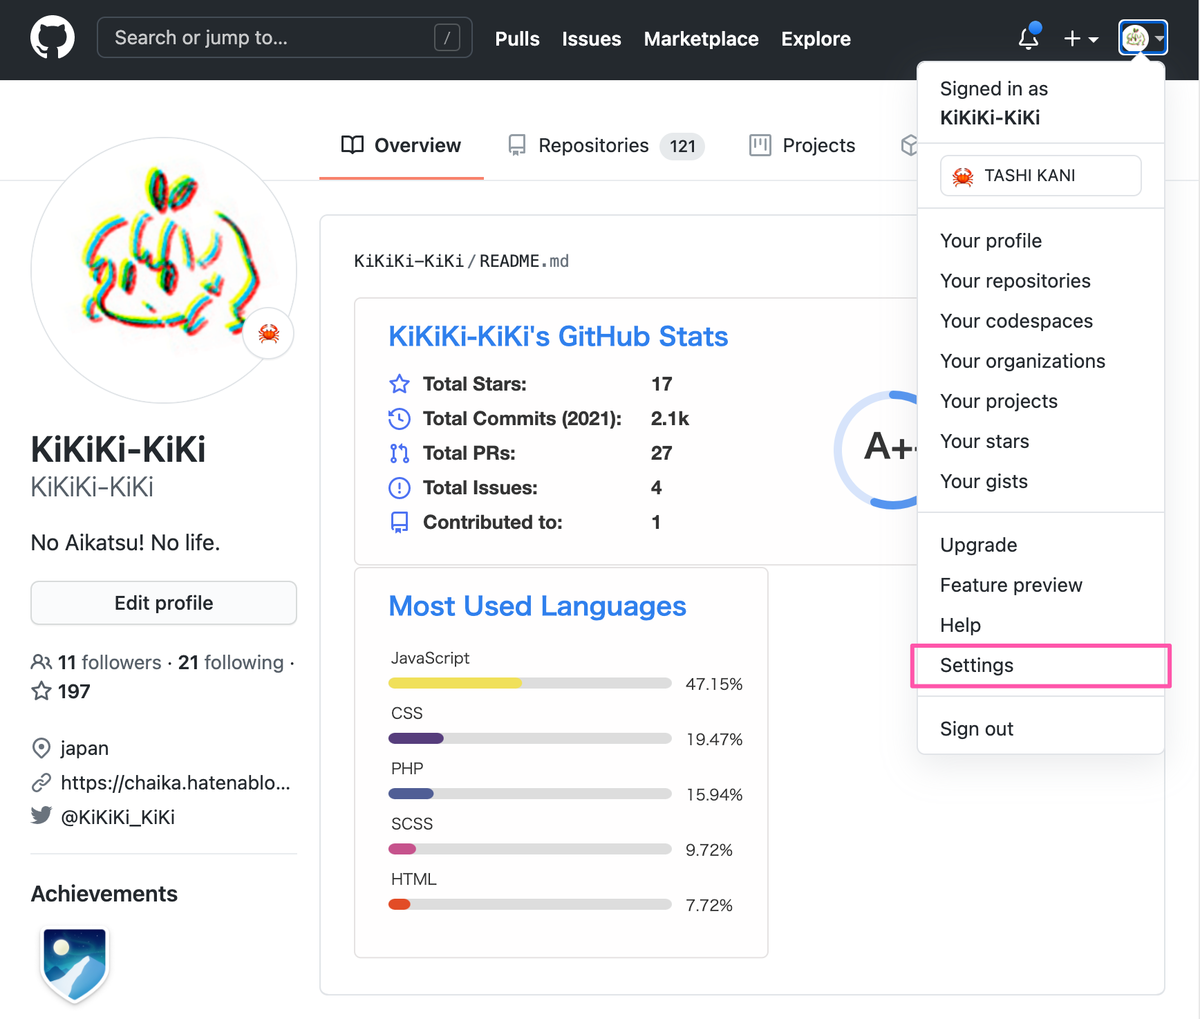Click the JavaScript yellow language bar
The height and width of the screenshot is (1019, 1200).
455,683
